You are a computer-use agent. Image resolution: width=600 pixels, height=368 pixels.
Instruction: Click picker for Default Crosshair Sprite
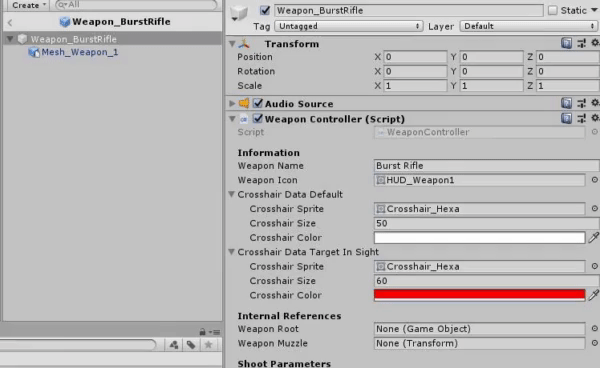(x=594, y=208)
